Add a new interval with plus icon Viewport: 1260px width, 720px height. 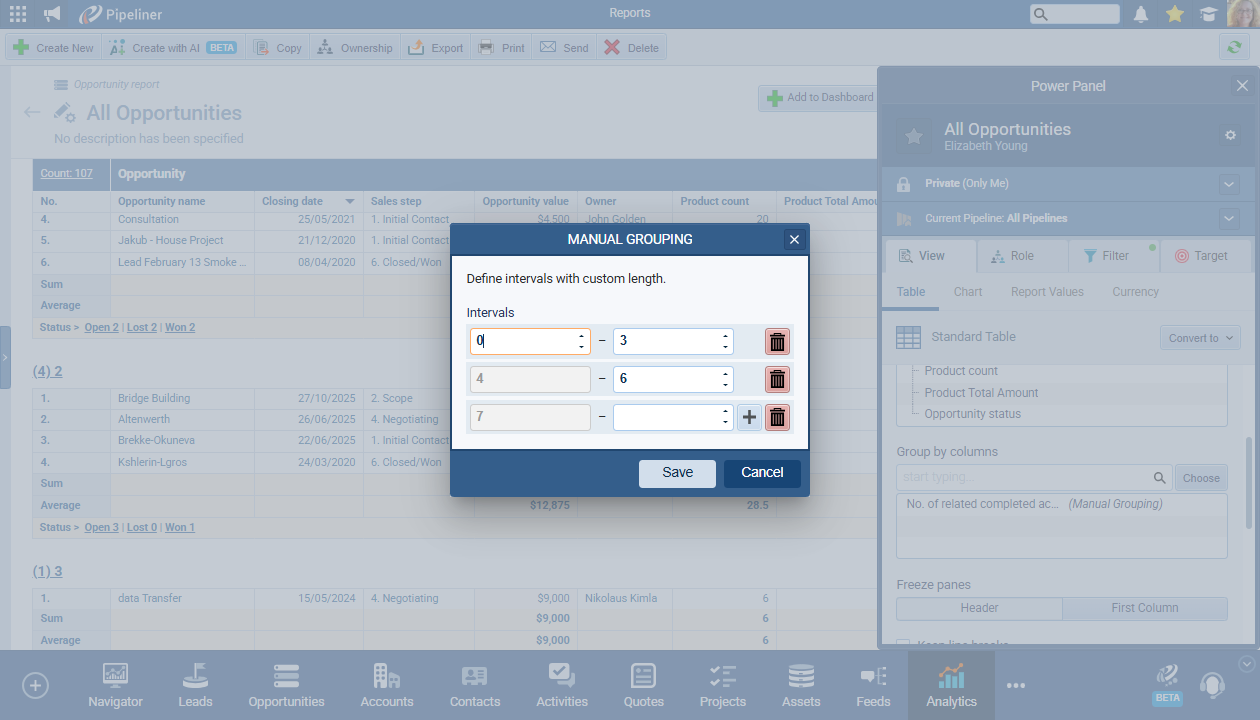(x=749, y=417)
